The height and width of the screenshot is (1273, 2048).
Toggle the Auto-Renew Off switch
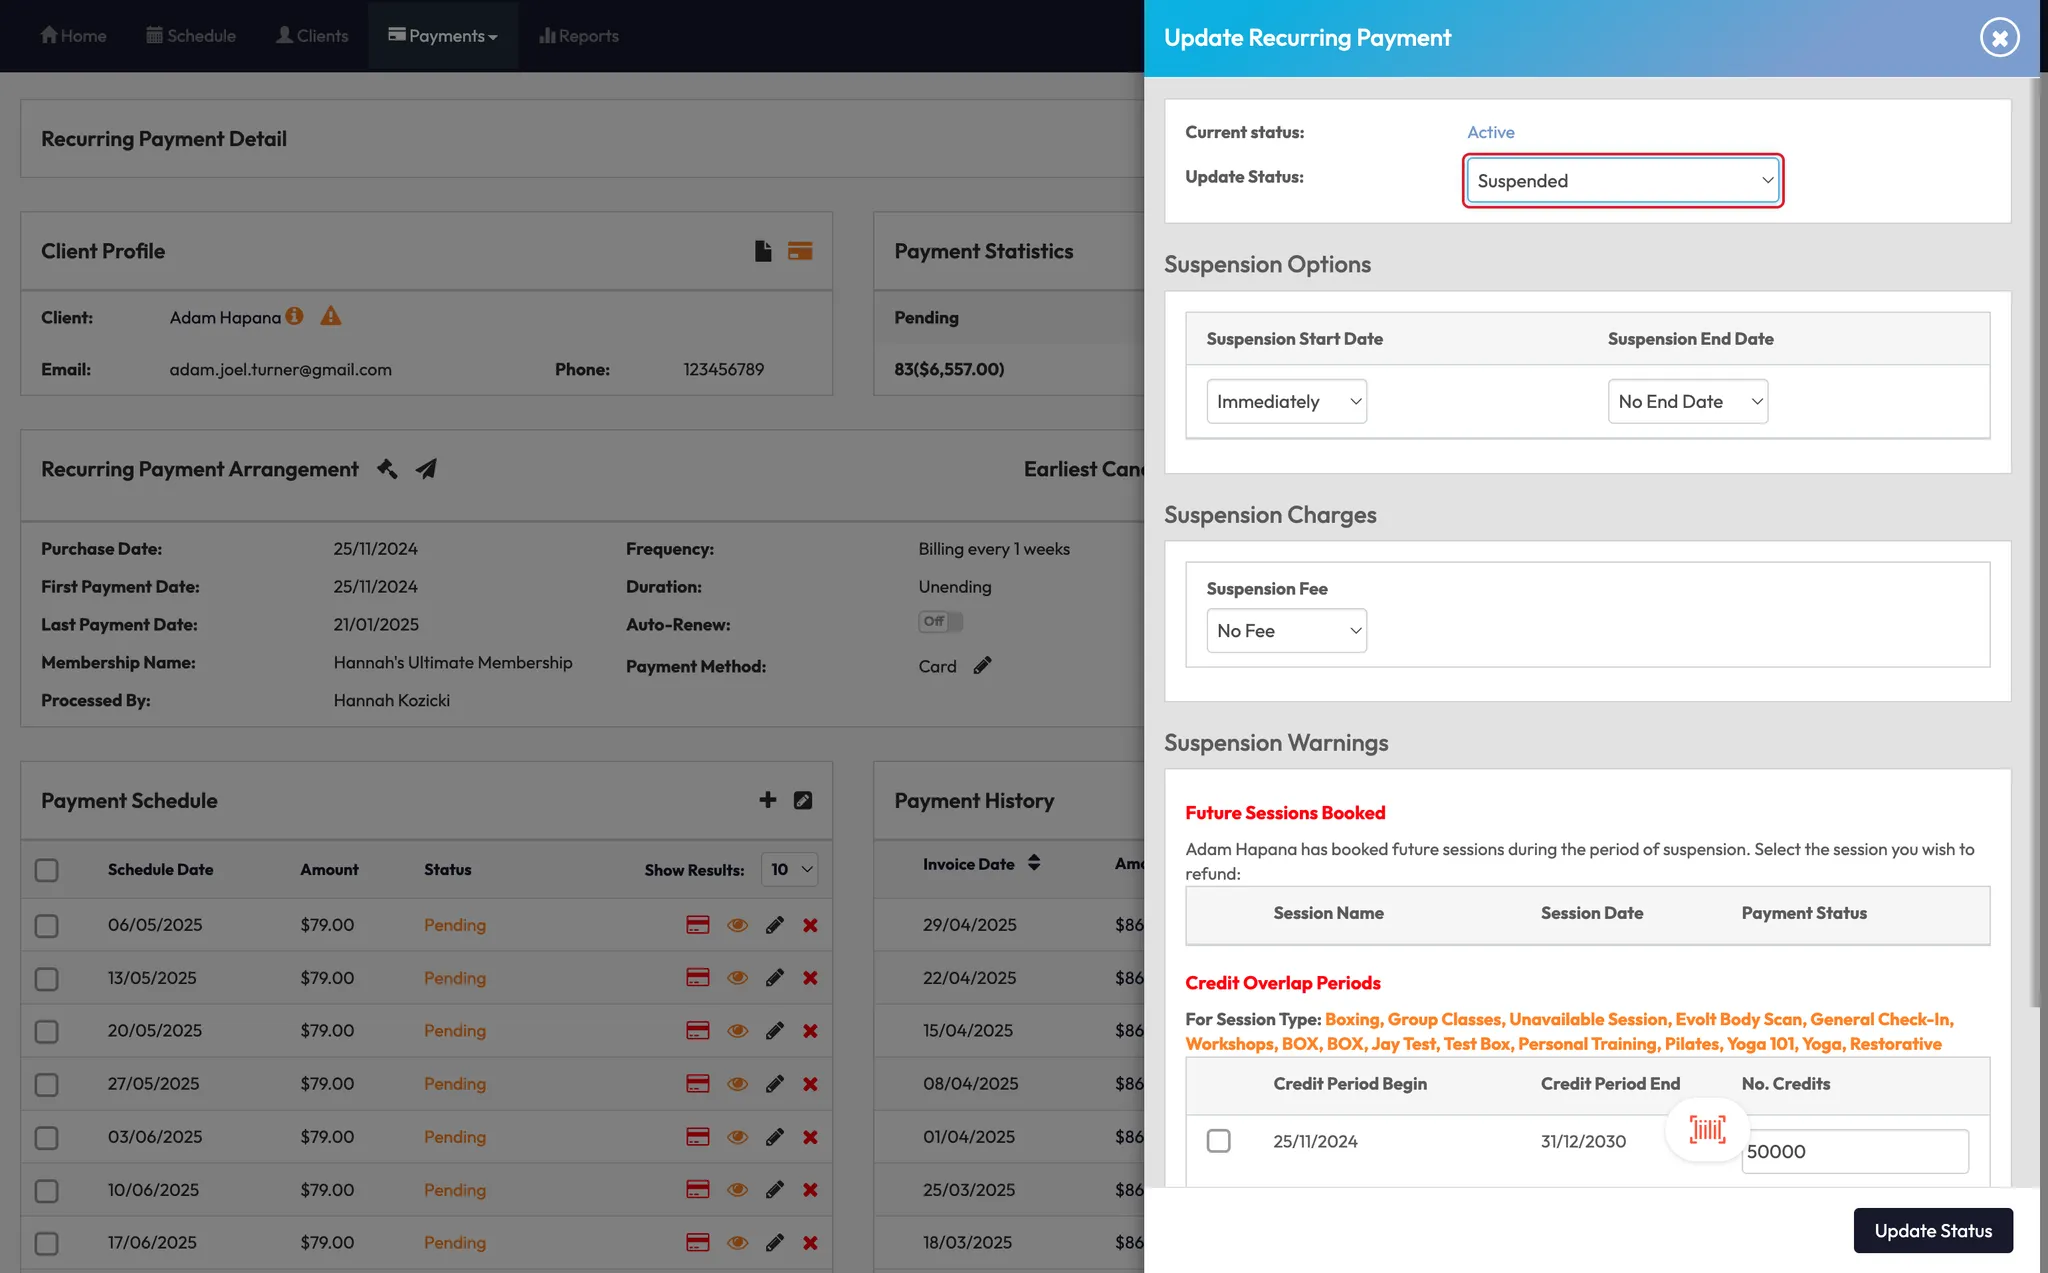(940, 622)
